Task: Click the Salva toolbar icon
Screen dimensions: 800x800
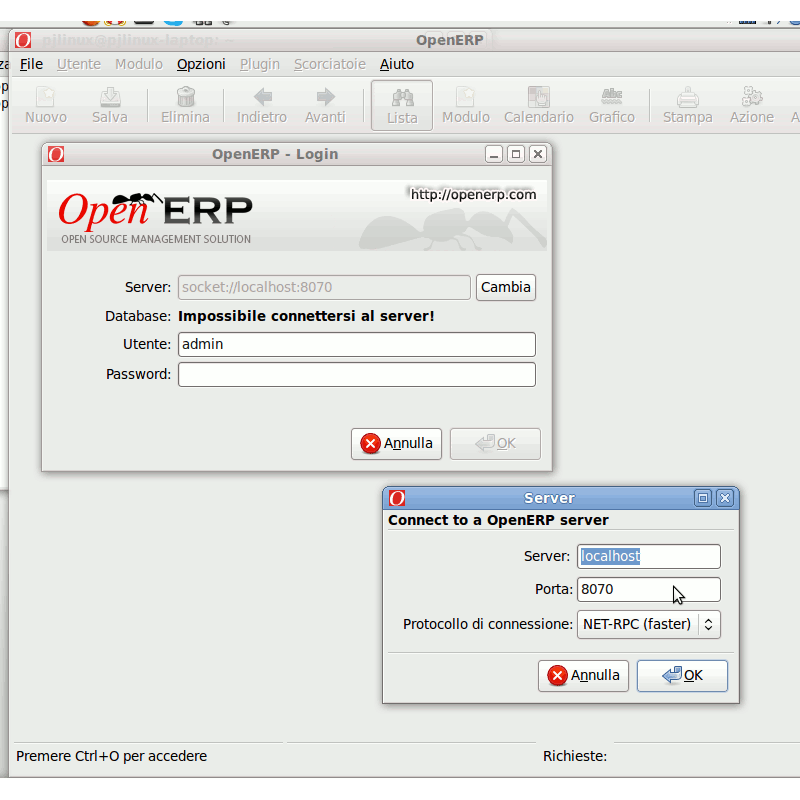Action: click(110, 105)
